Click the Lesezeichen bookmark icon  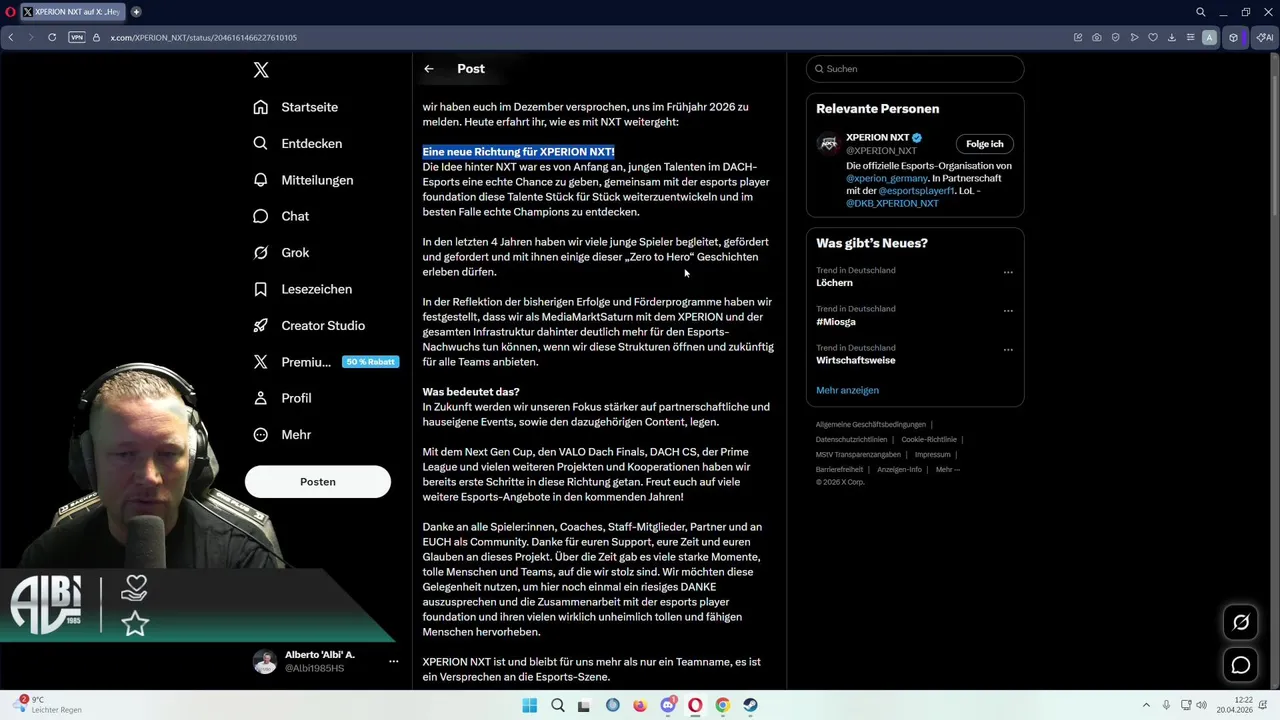(x=261, y=289)
